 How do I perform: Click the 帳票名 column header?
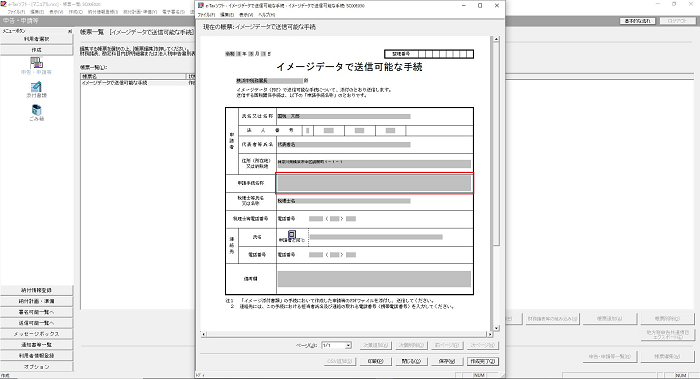click(133, 77)
